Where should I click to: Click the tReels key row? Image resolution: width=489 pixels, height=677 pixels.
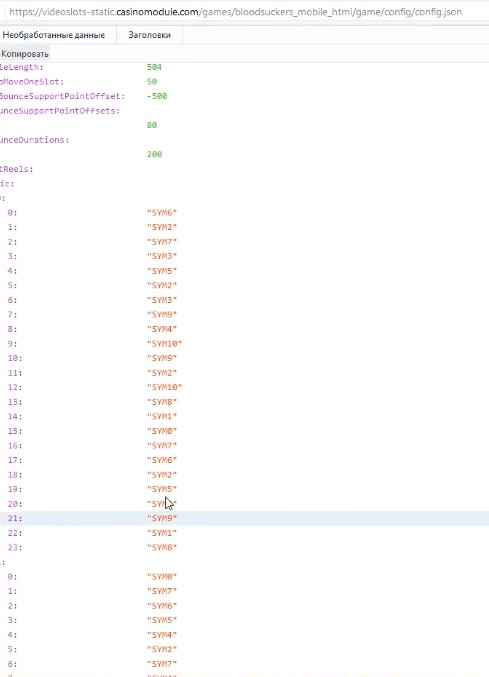click(244, 169)
